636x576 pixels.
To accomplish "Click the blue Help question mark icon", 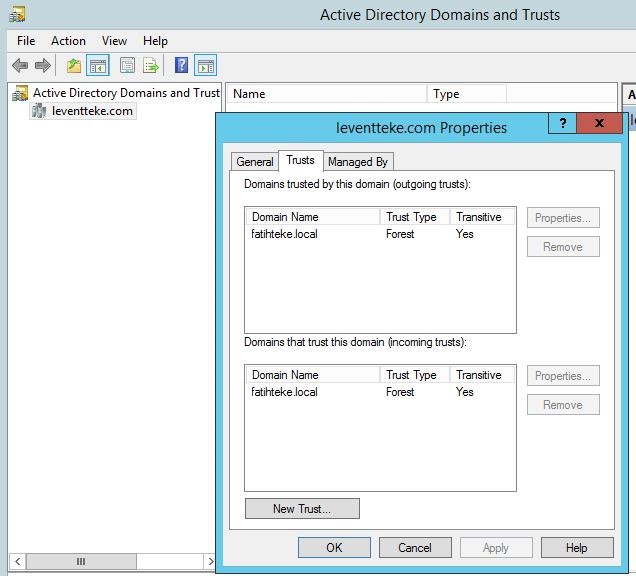I will pyautogui.click(x=181, y=65).
